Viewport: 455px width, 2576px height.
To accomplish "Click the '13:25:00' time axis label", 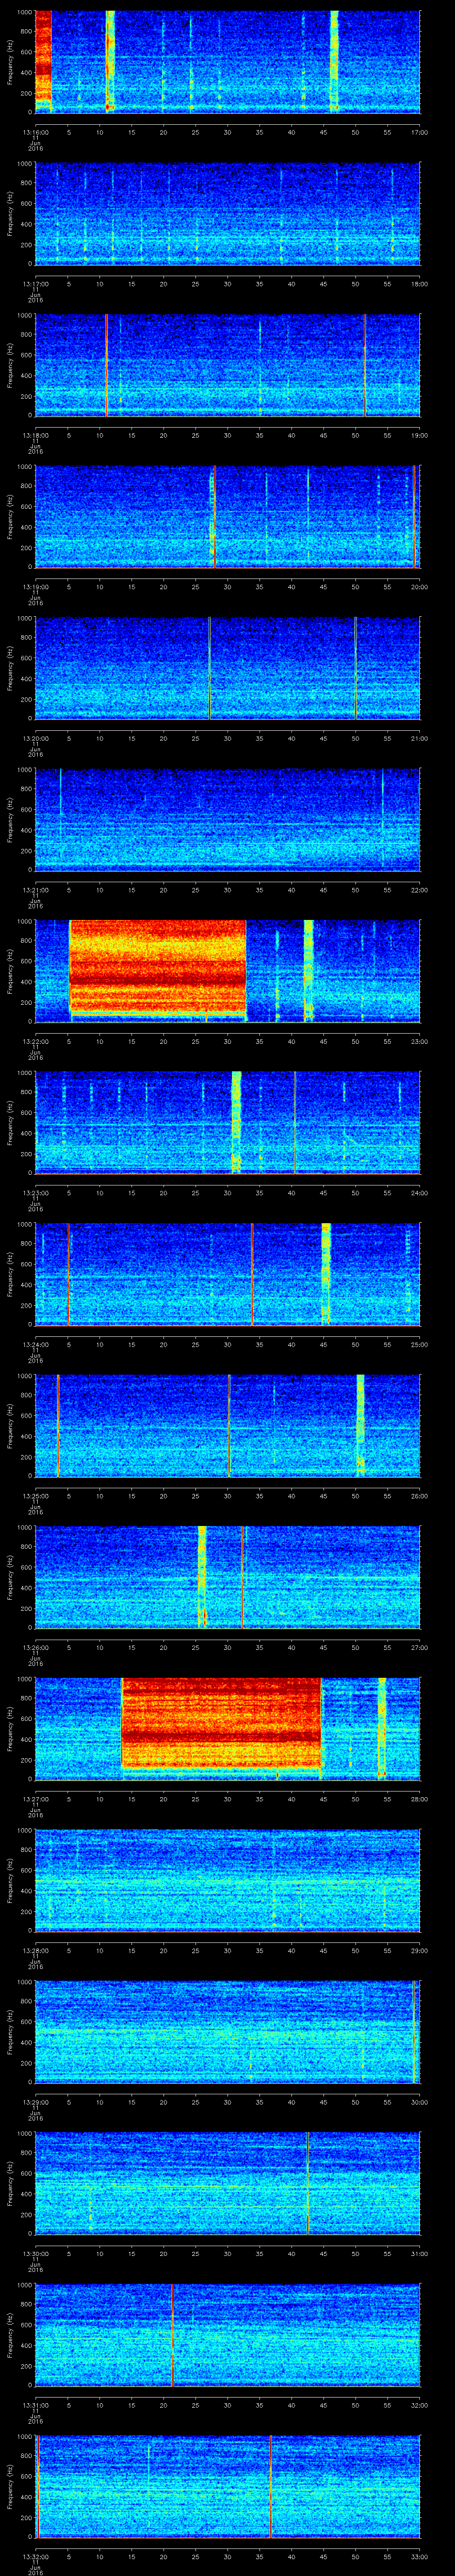I will (35, 1496).
